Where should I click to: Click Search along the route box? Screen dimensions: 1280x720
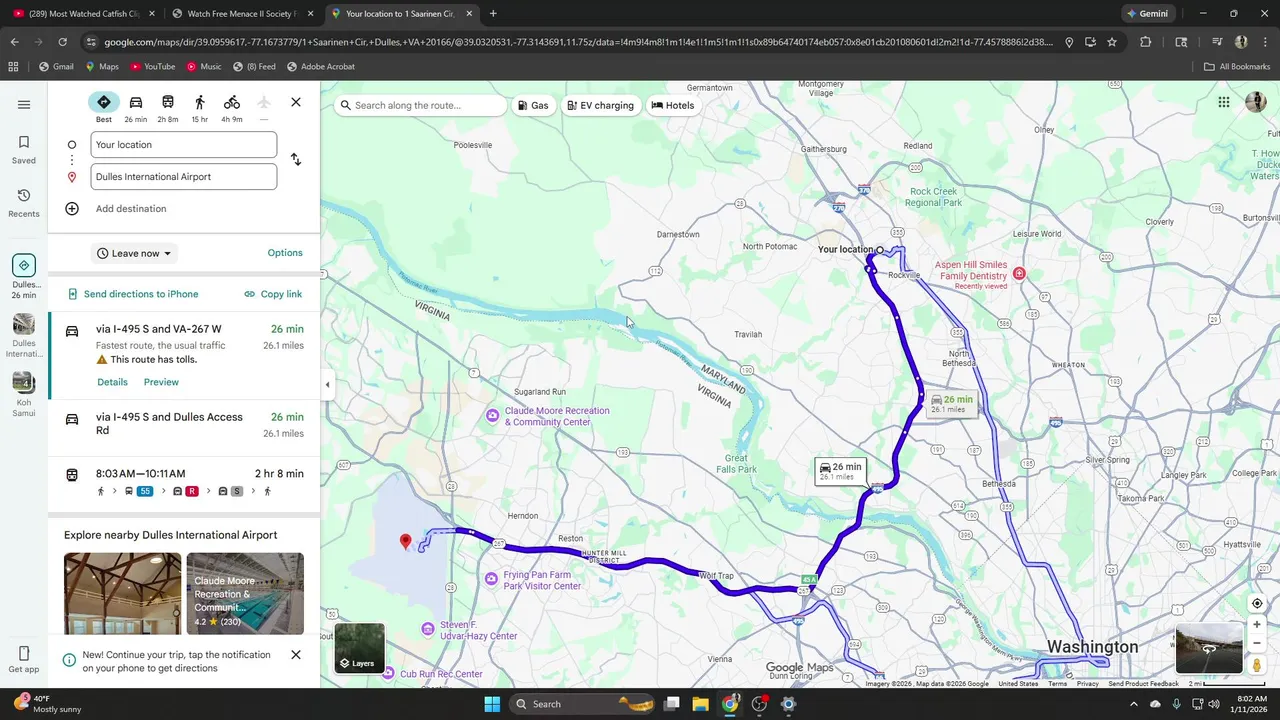coord(420,105)
